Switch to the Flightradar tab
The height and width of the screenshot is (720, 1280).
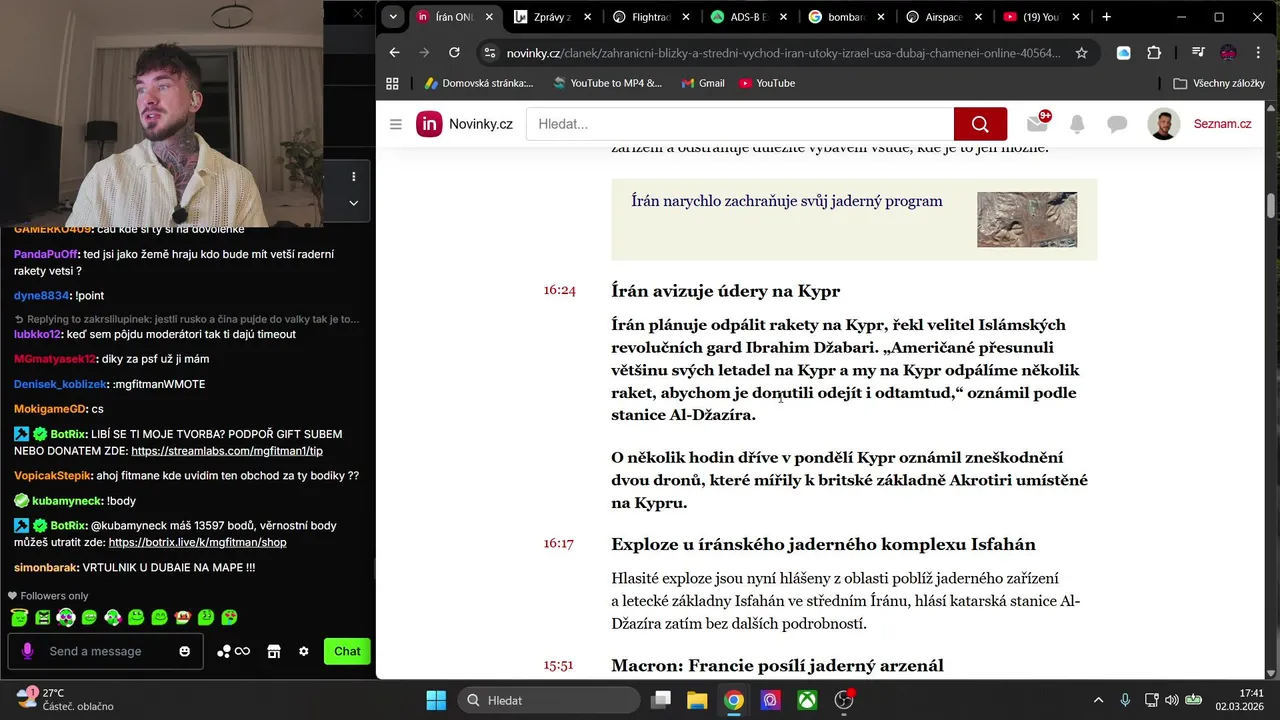(x=653, y=17)
